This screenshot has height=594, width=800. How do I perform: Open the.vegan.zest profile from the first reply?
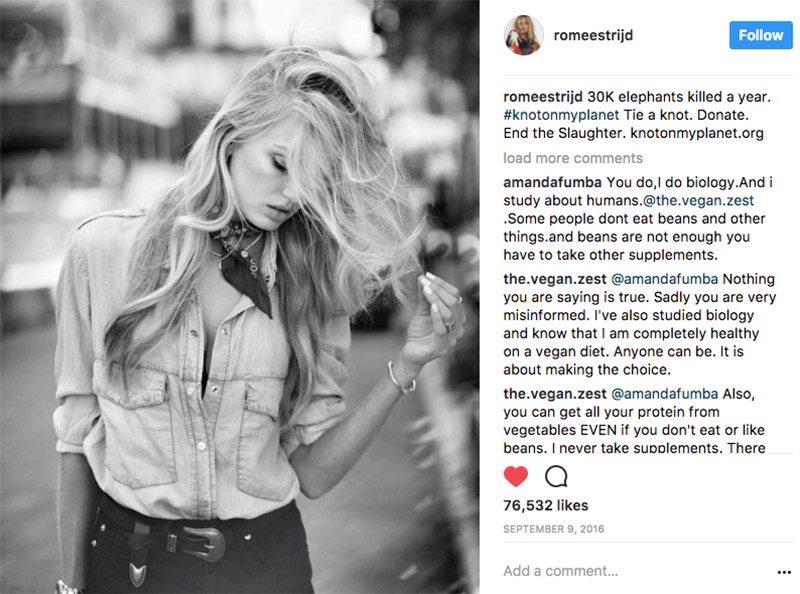point(555,279)
